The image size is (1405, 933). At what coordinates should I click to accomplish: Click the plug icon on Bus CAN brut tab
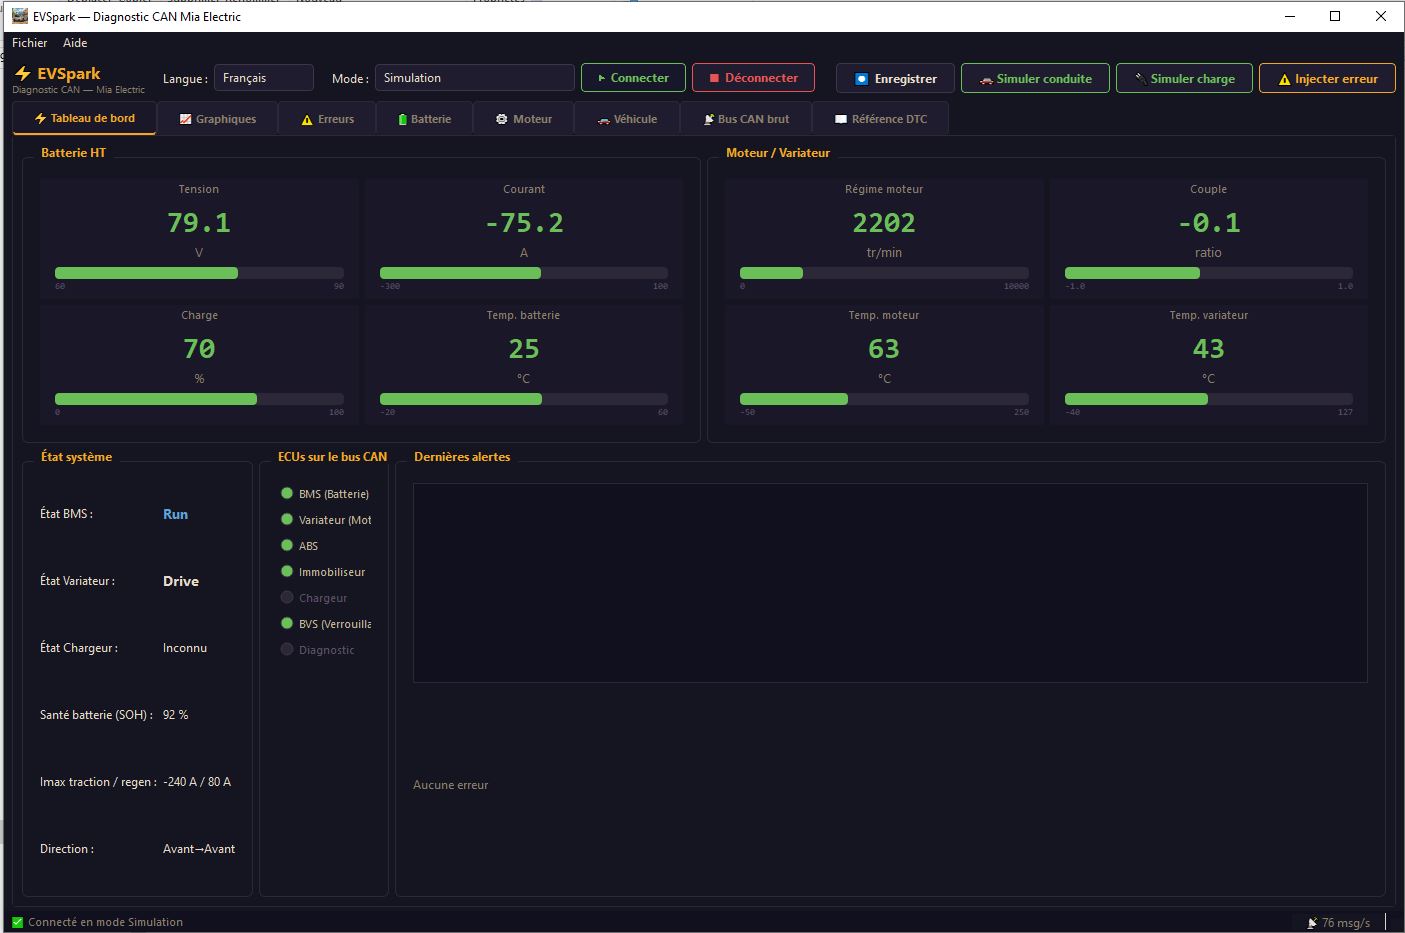tap(708, 120)
